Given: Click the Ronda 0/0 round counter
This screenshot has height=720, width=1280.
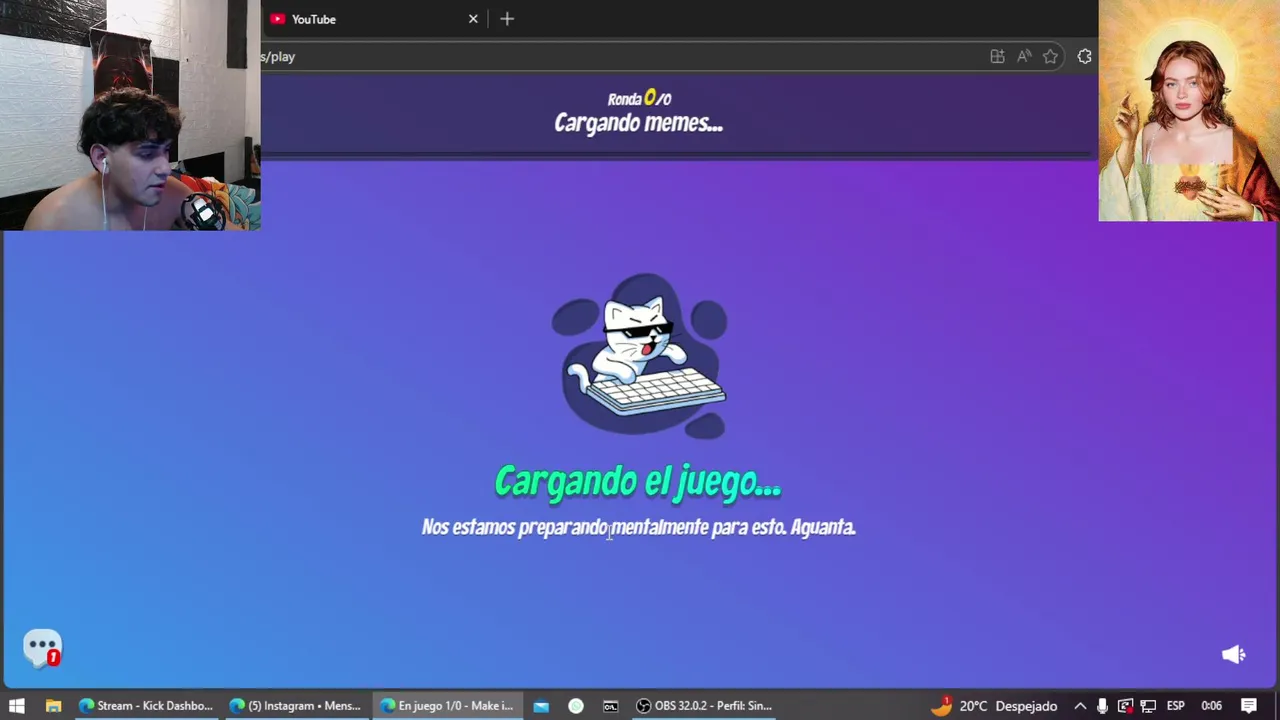Looking at the screenshot, I should click(x=639, y=98).
